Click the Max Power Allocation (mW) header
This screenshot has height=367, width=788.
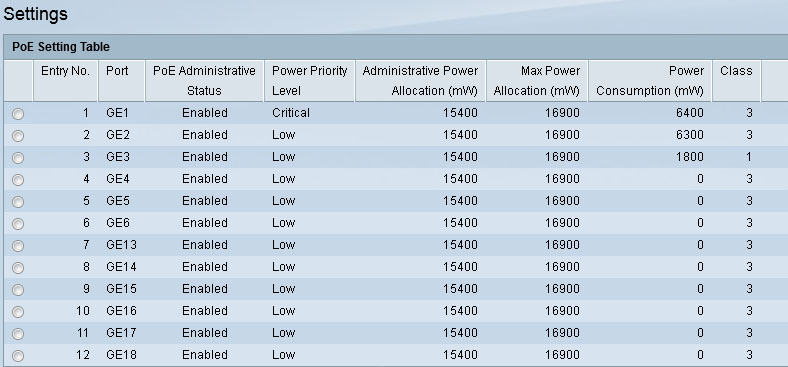pos(537,80)
